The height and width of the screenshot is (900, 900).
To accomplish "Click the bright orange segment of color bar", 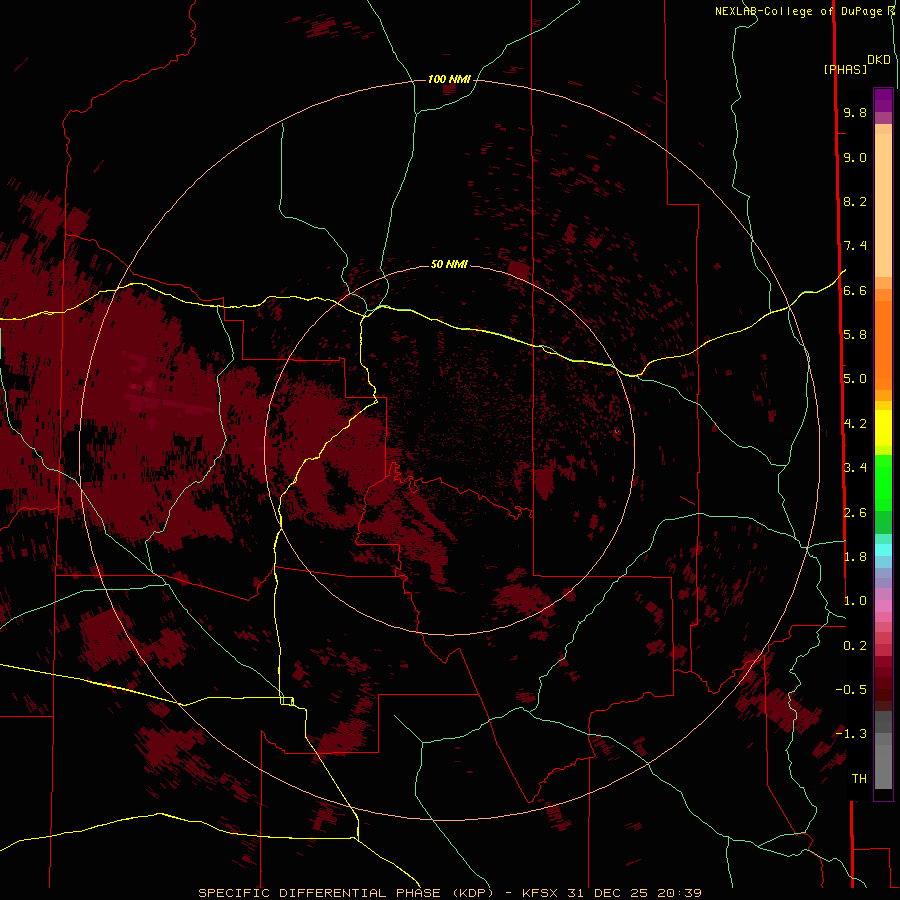I will 883,344.
